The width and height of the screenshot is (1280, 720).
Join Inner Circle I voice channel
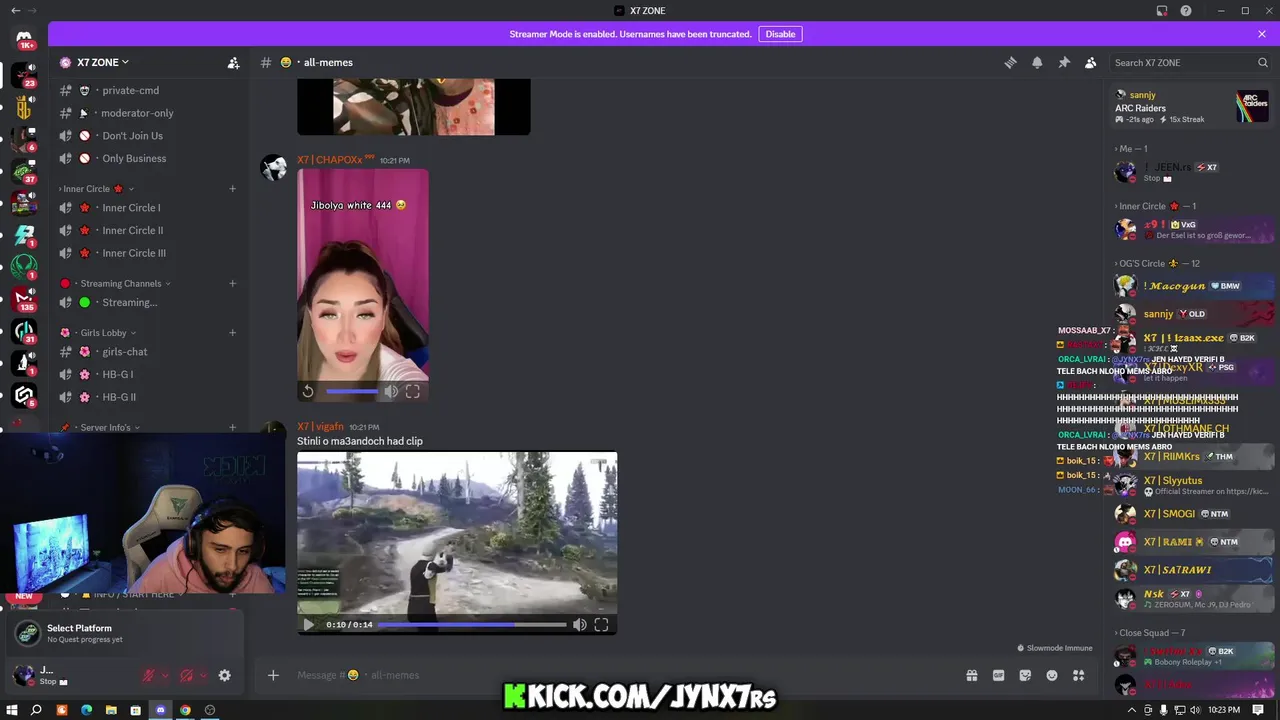[x=148, y=208]
